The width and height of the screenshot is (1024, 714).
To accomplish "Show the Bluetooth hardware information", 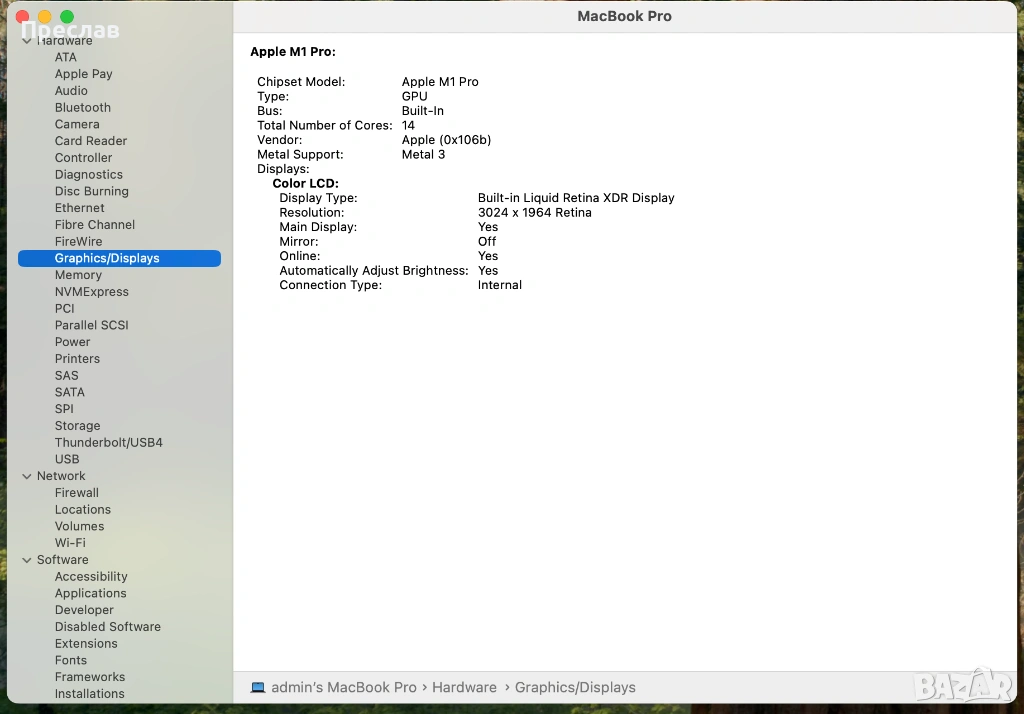I will pyautogui.click(x=83, y=107).
